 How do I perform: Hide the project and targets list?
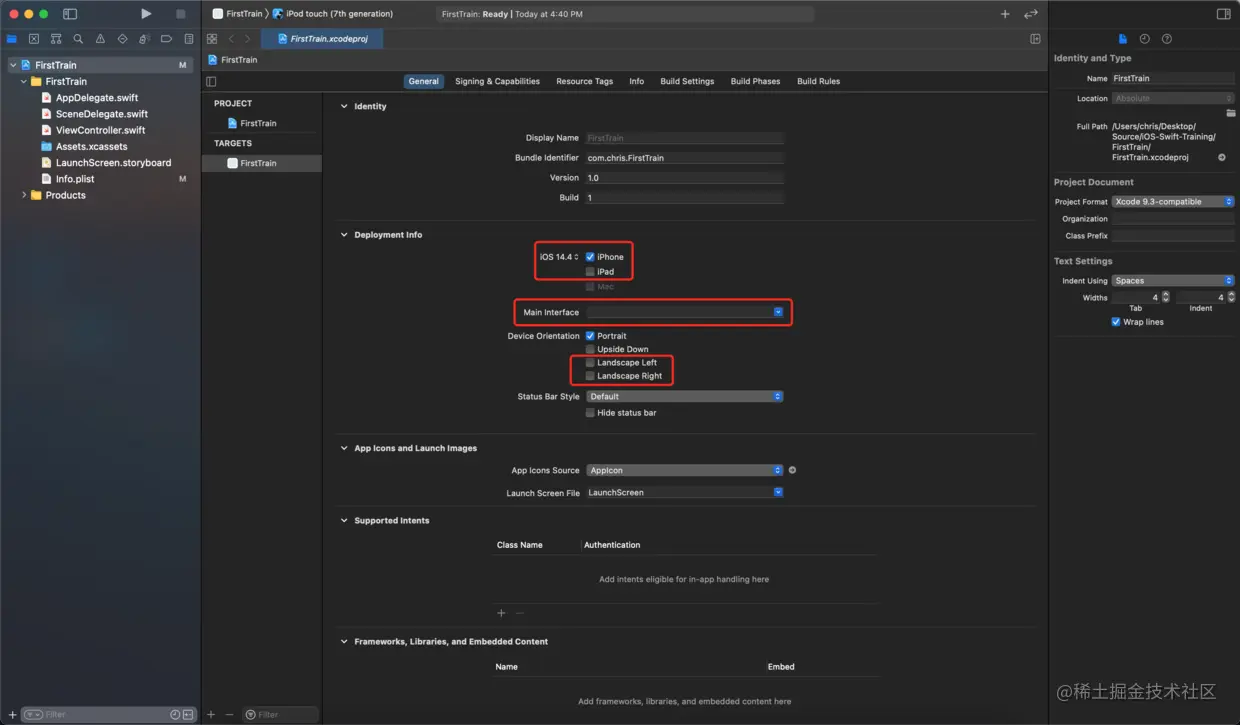[211, 81]
